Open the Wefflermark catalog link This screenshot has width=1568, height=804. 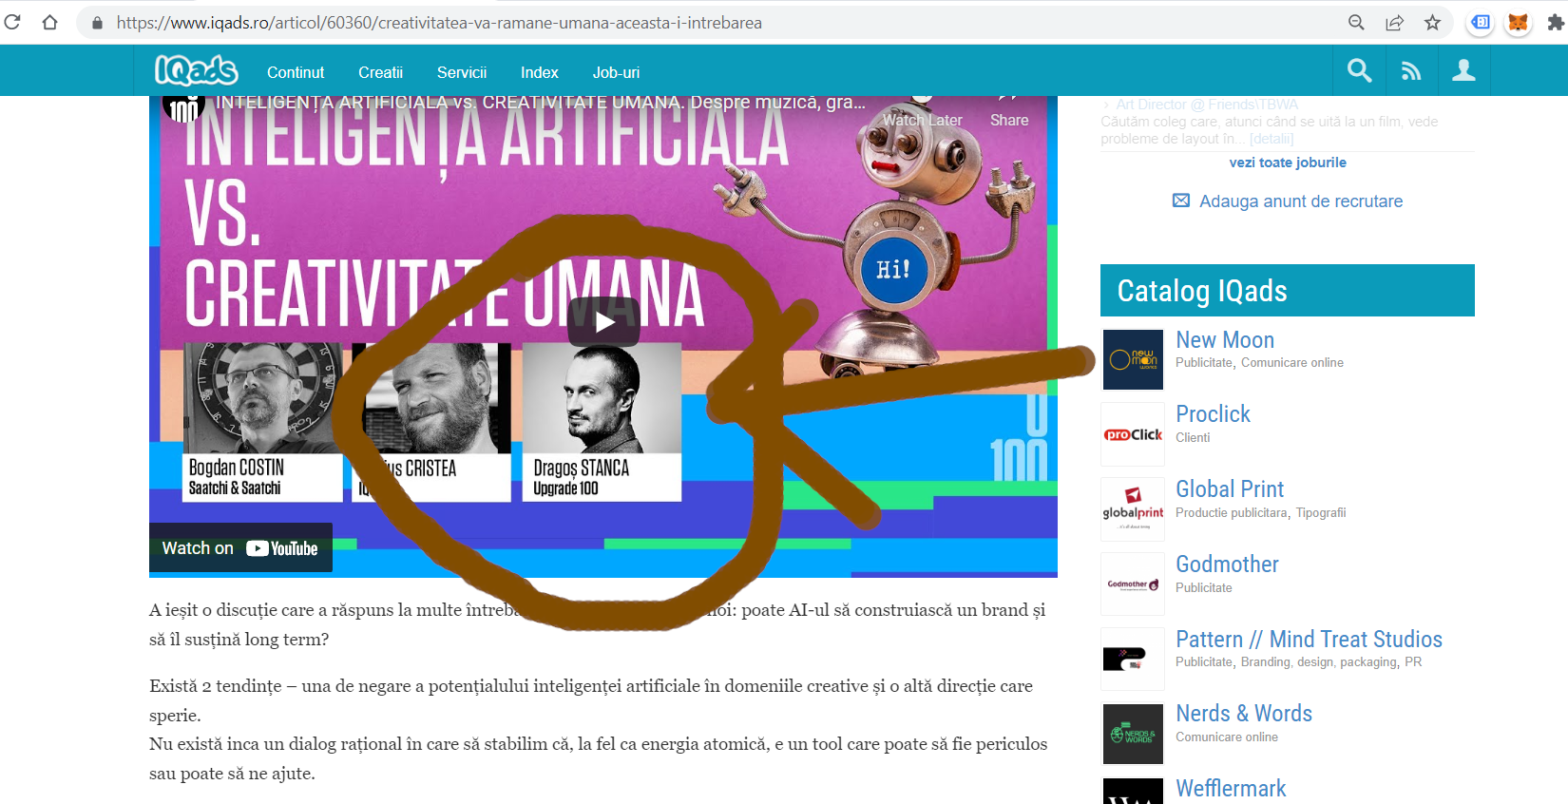1231,788
